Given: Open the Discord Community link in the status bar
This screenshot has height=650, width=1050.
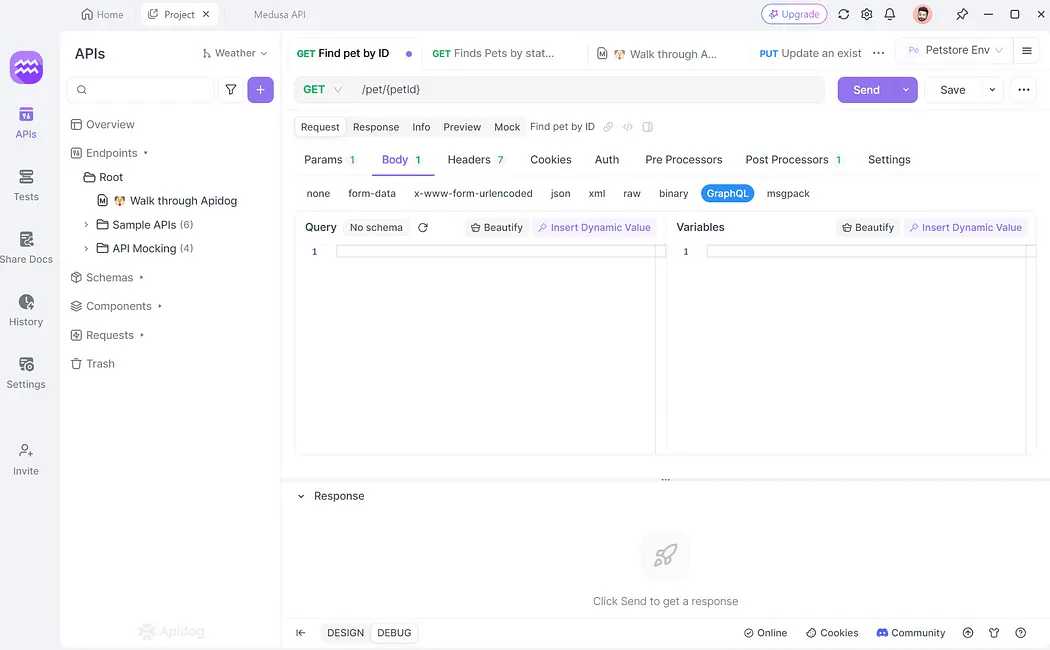Looking at the screenshot, I should pyautogui.click(x=910, y=632).
